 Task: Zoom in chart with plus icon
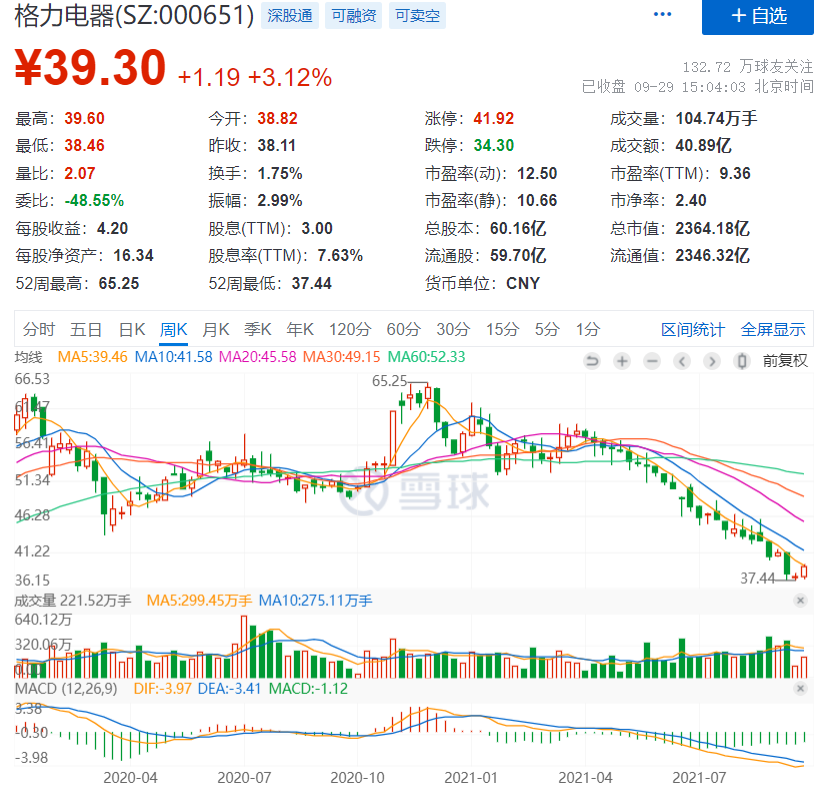pyautogui.click(x=622, y=361)
